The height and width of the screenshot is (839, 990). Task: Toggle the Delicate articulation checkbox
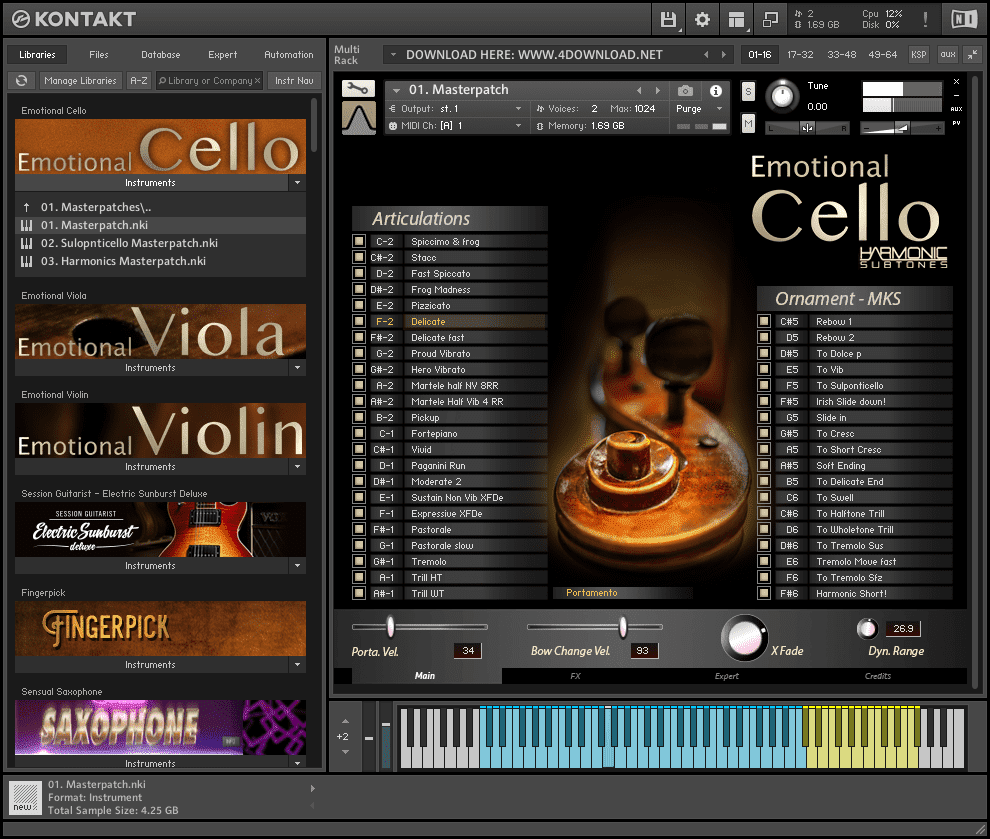pyautogui.click(x=358, y=321)
